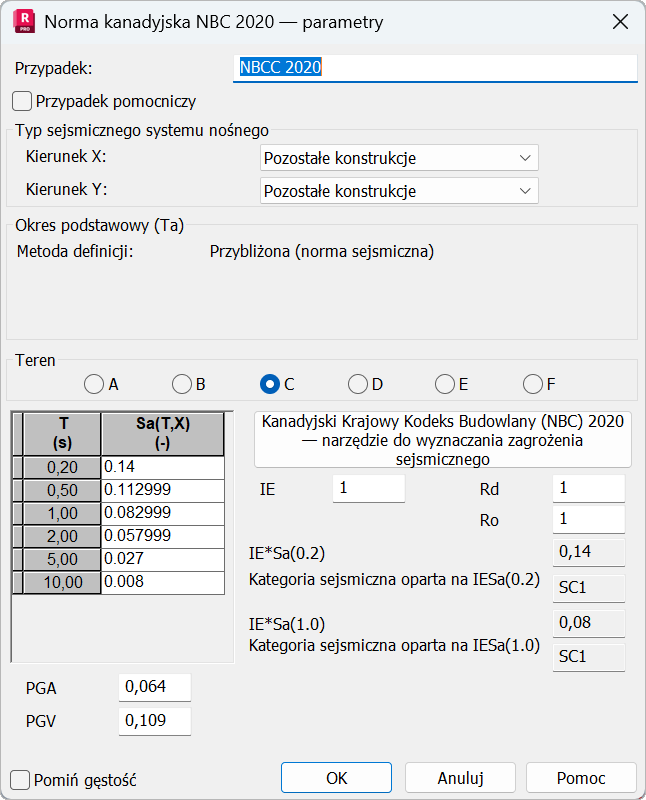Image resolution: width=646 pixels, height=800 pixels.
Task: Click the Sa cell with value 0.008
Action: coord(163,582)
